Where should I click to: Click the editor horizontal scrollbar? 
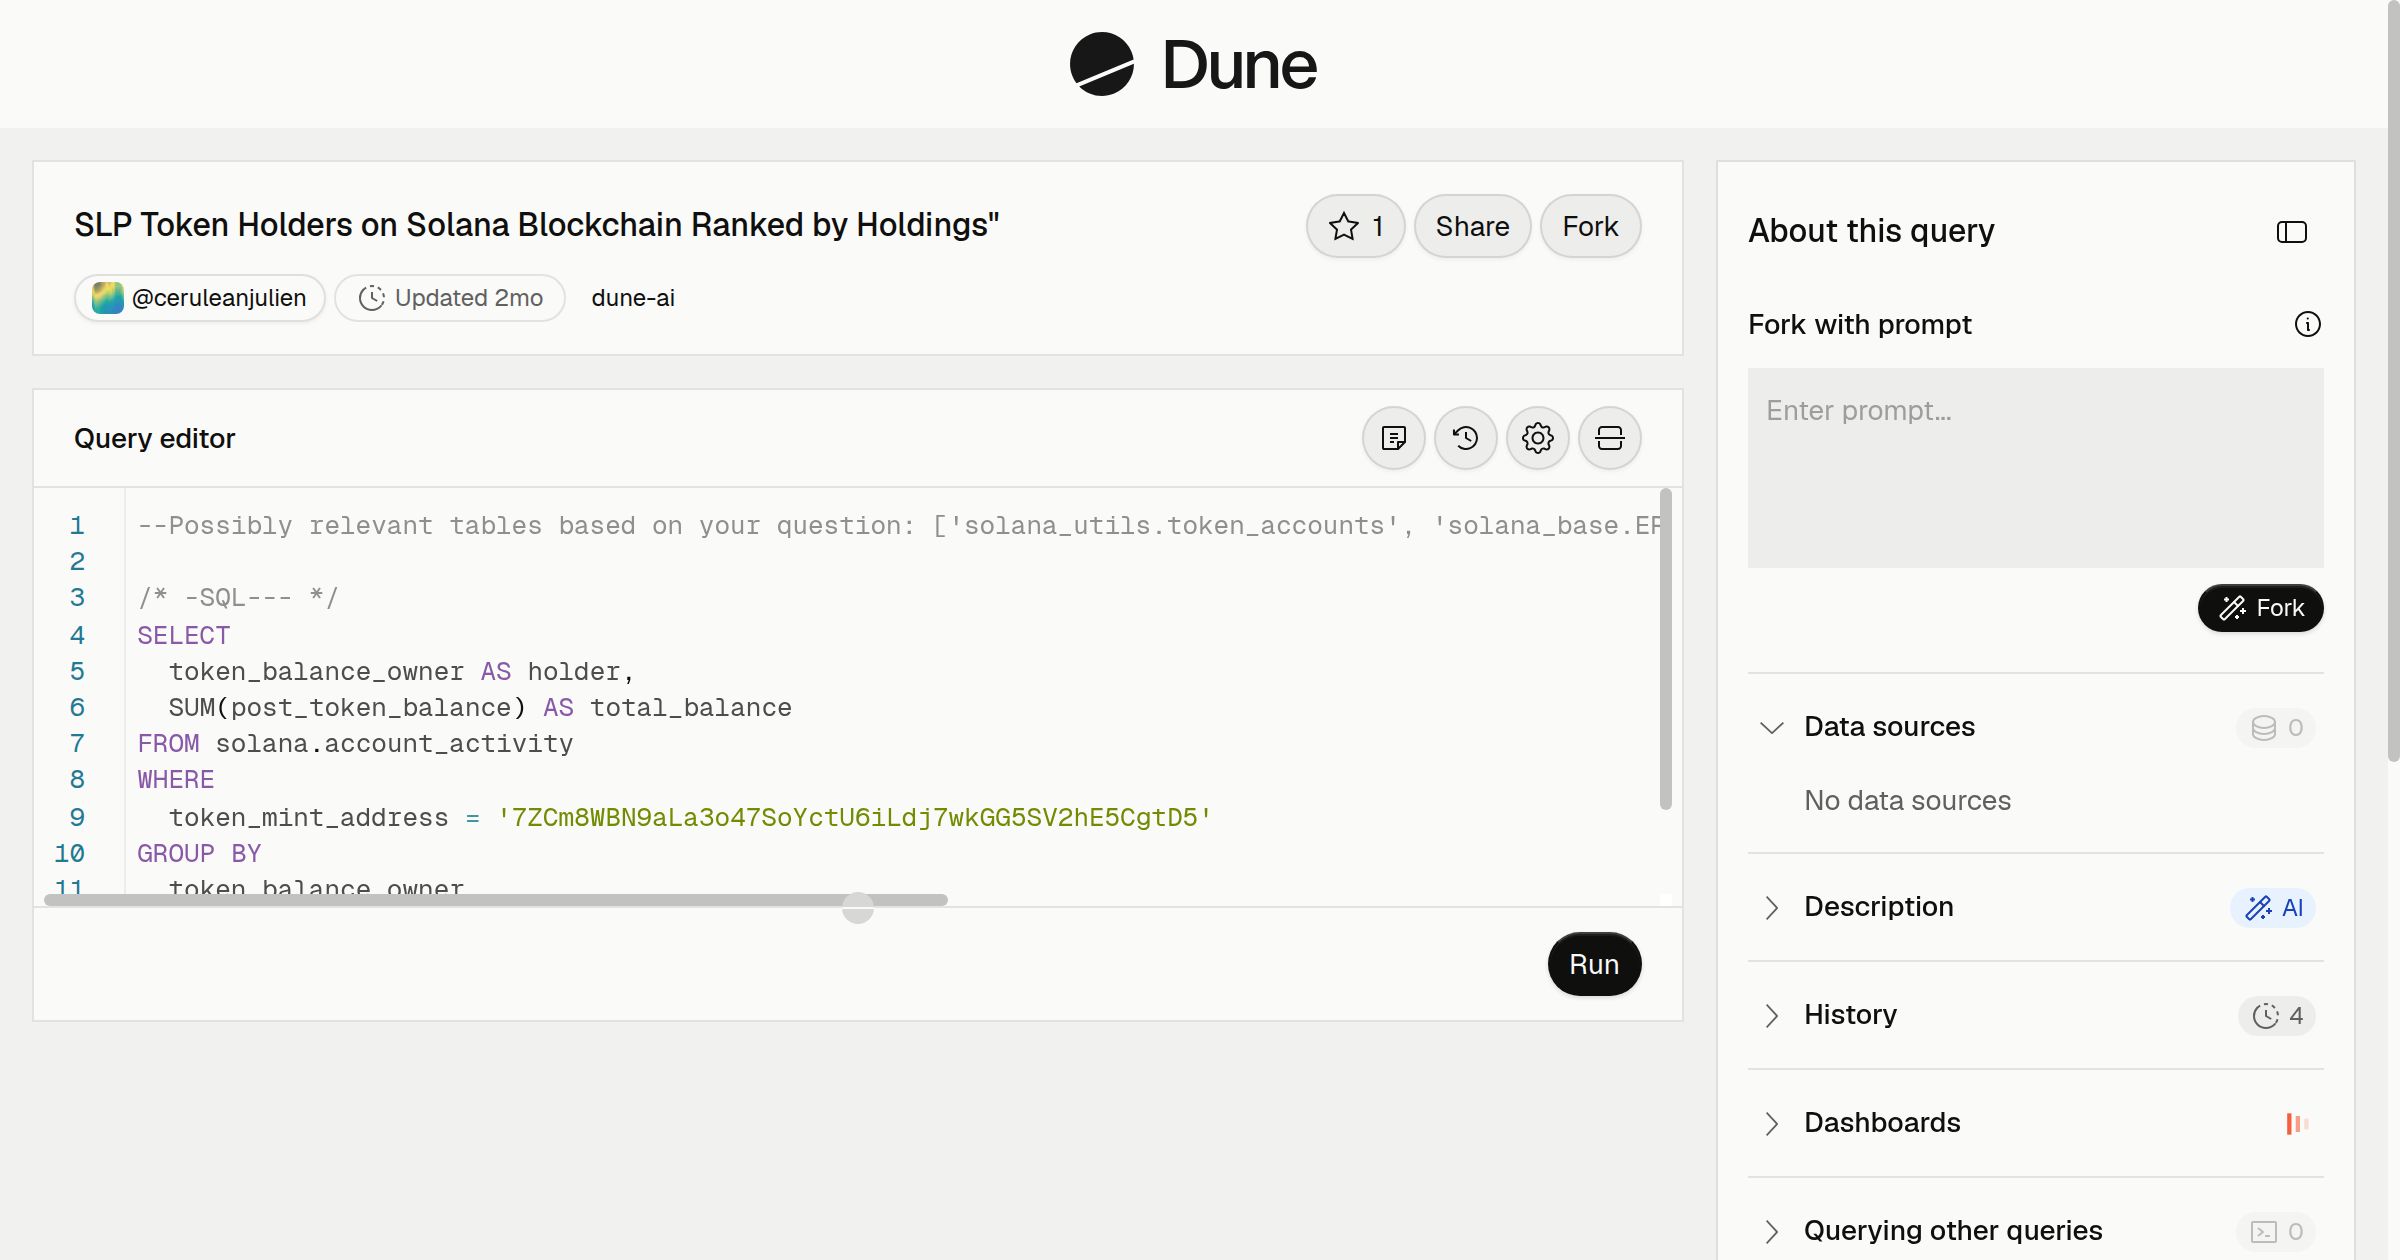pyautogui.click(x=496, y=900)
